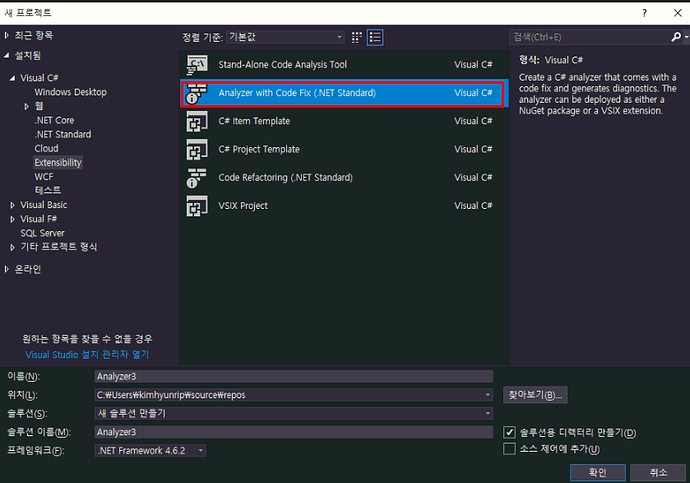Viewport: 690px width, 483px height.
Task: Select the SQL Server category
Action: [x=42, y=233]
